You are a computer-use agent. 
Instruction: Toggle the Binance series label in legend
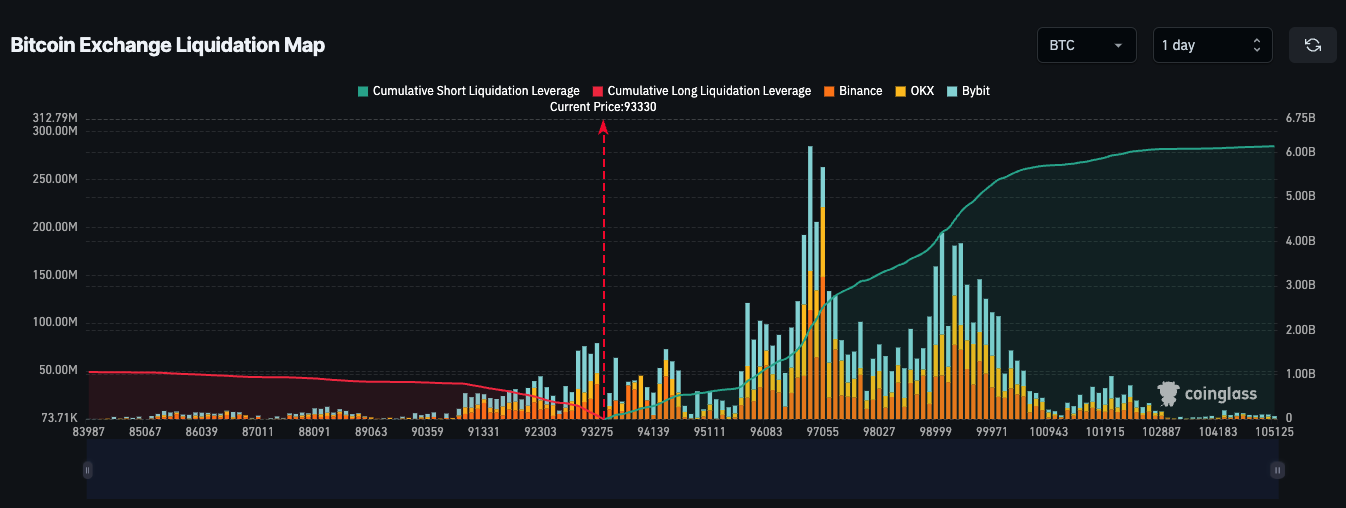pyautogui.click(x=860, y=91)
